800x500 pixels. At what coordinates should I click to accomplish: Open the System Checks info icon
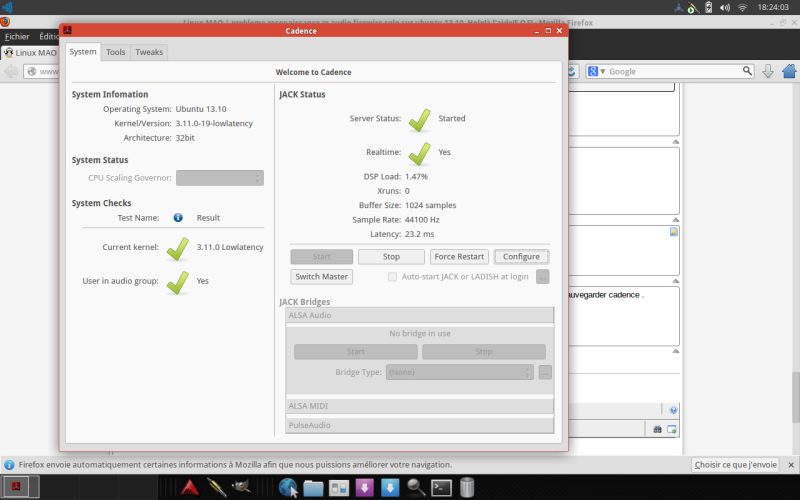(178, 218)
